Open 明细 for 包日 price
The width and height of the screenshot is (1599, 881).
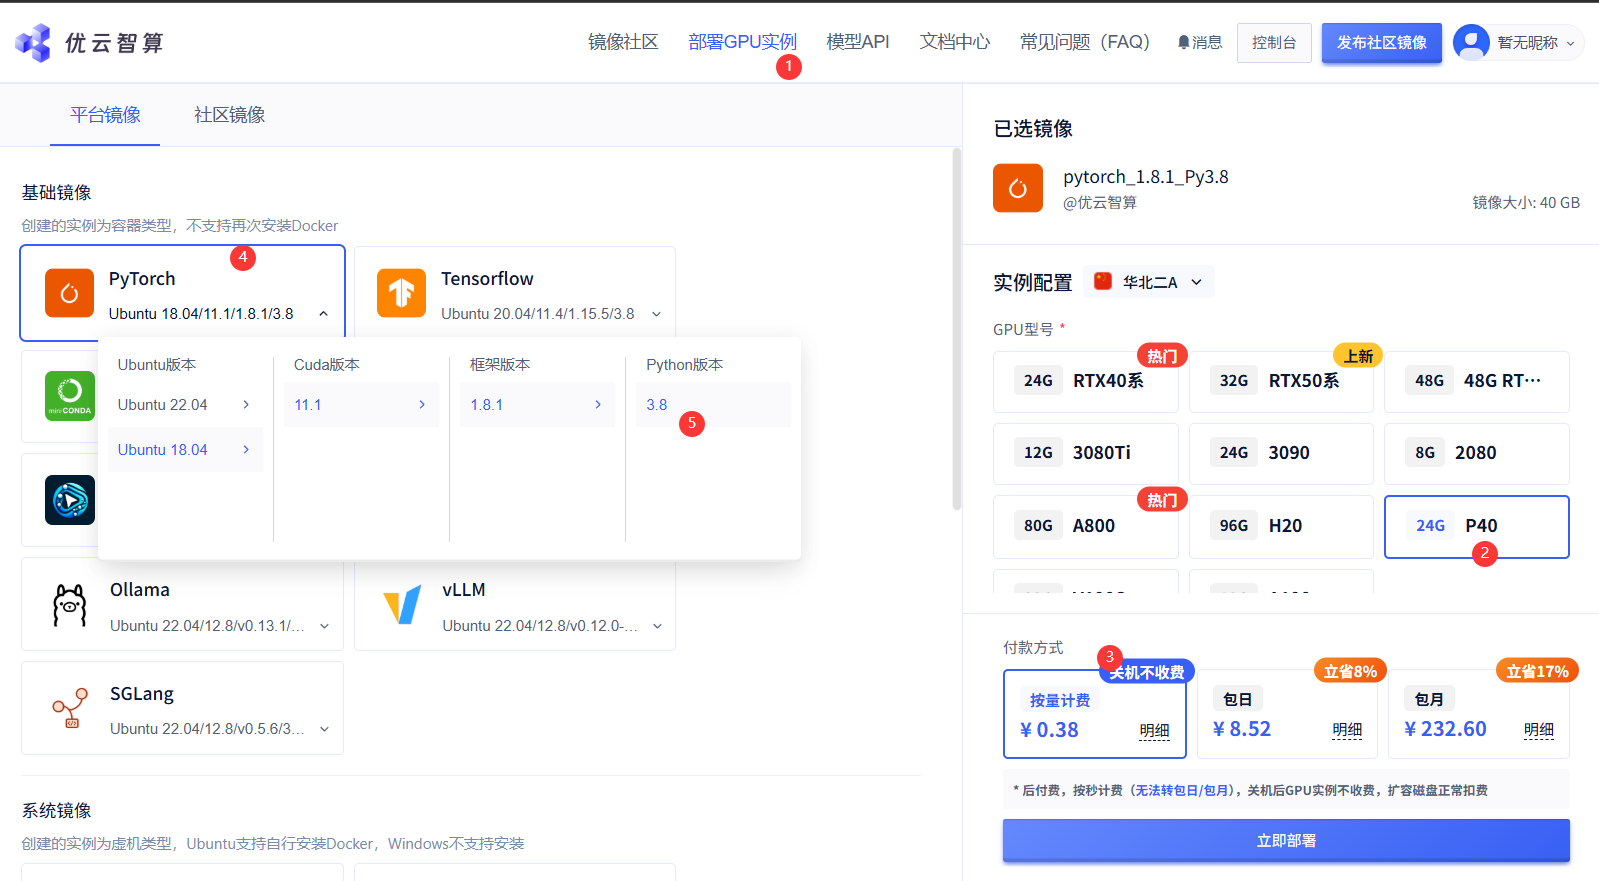[x=1347, y=731]
